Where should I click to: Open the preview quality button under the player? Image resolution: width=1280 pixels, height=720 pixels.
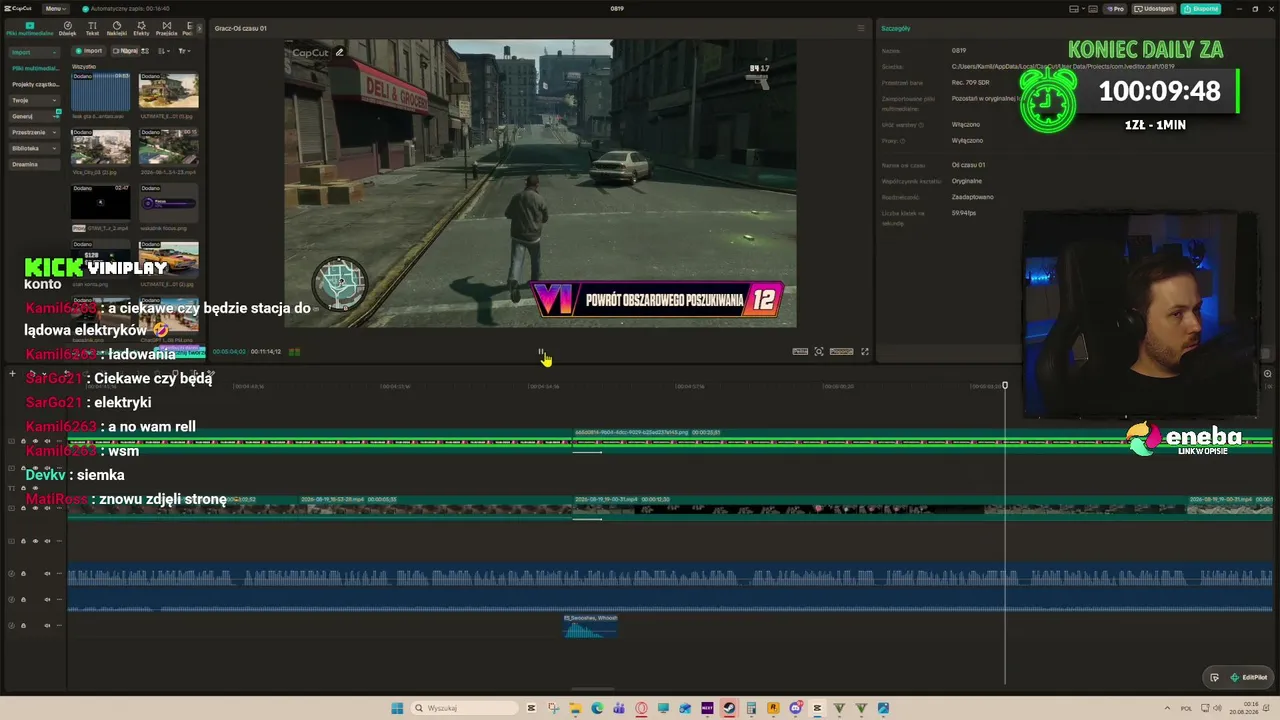800,352
